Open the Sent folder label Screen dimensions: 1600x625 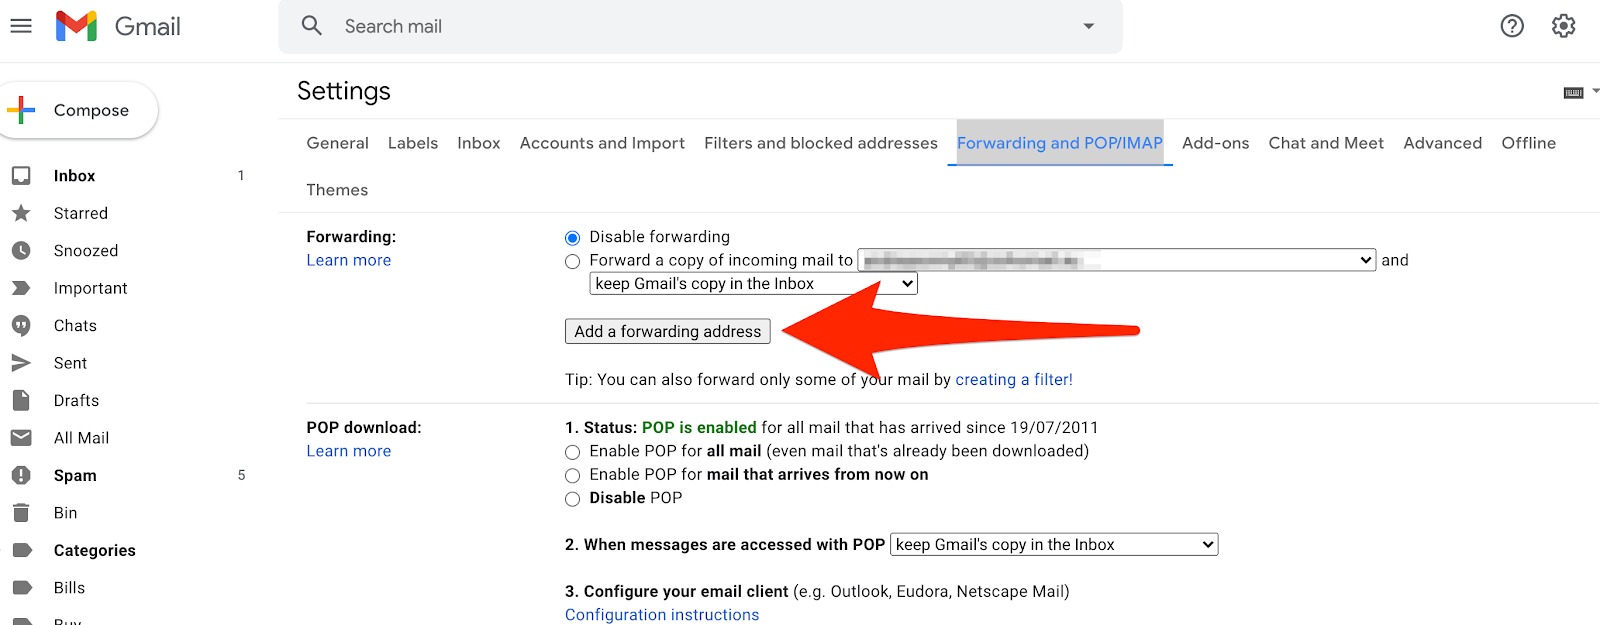click(x=70, y=363)
